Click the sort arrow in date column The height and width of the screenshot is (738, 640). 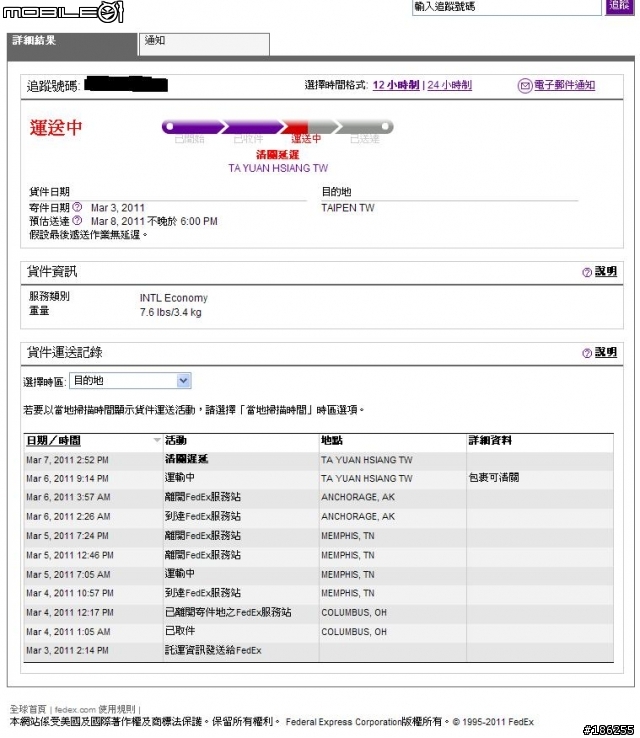point(157,440)
